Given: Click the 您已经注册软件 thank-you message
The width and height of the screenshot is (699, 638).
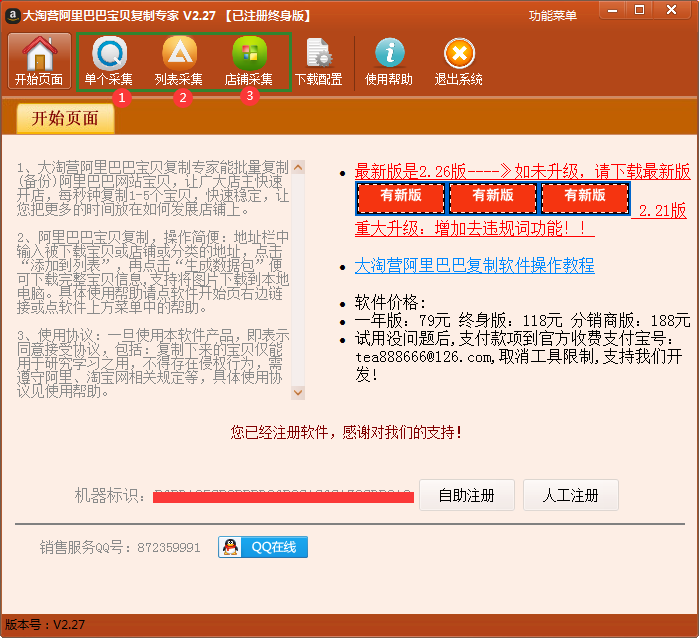Looking at the screenshot, I should [346, 432].
